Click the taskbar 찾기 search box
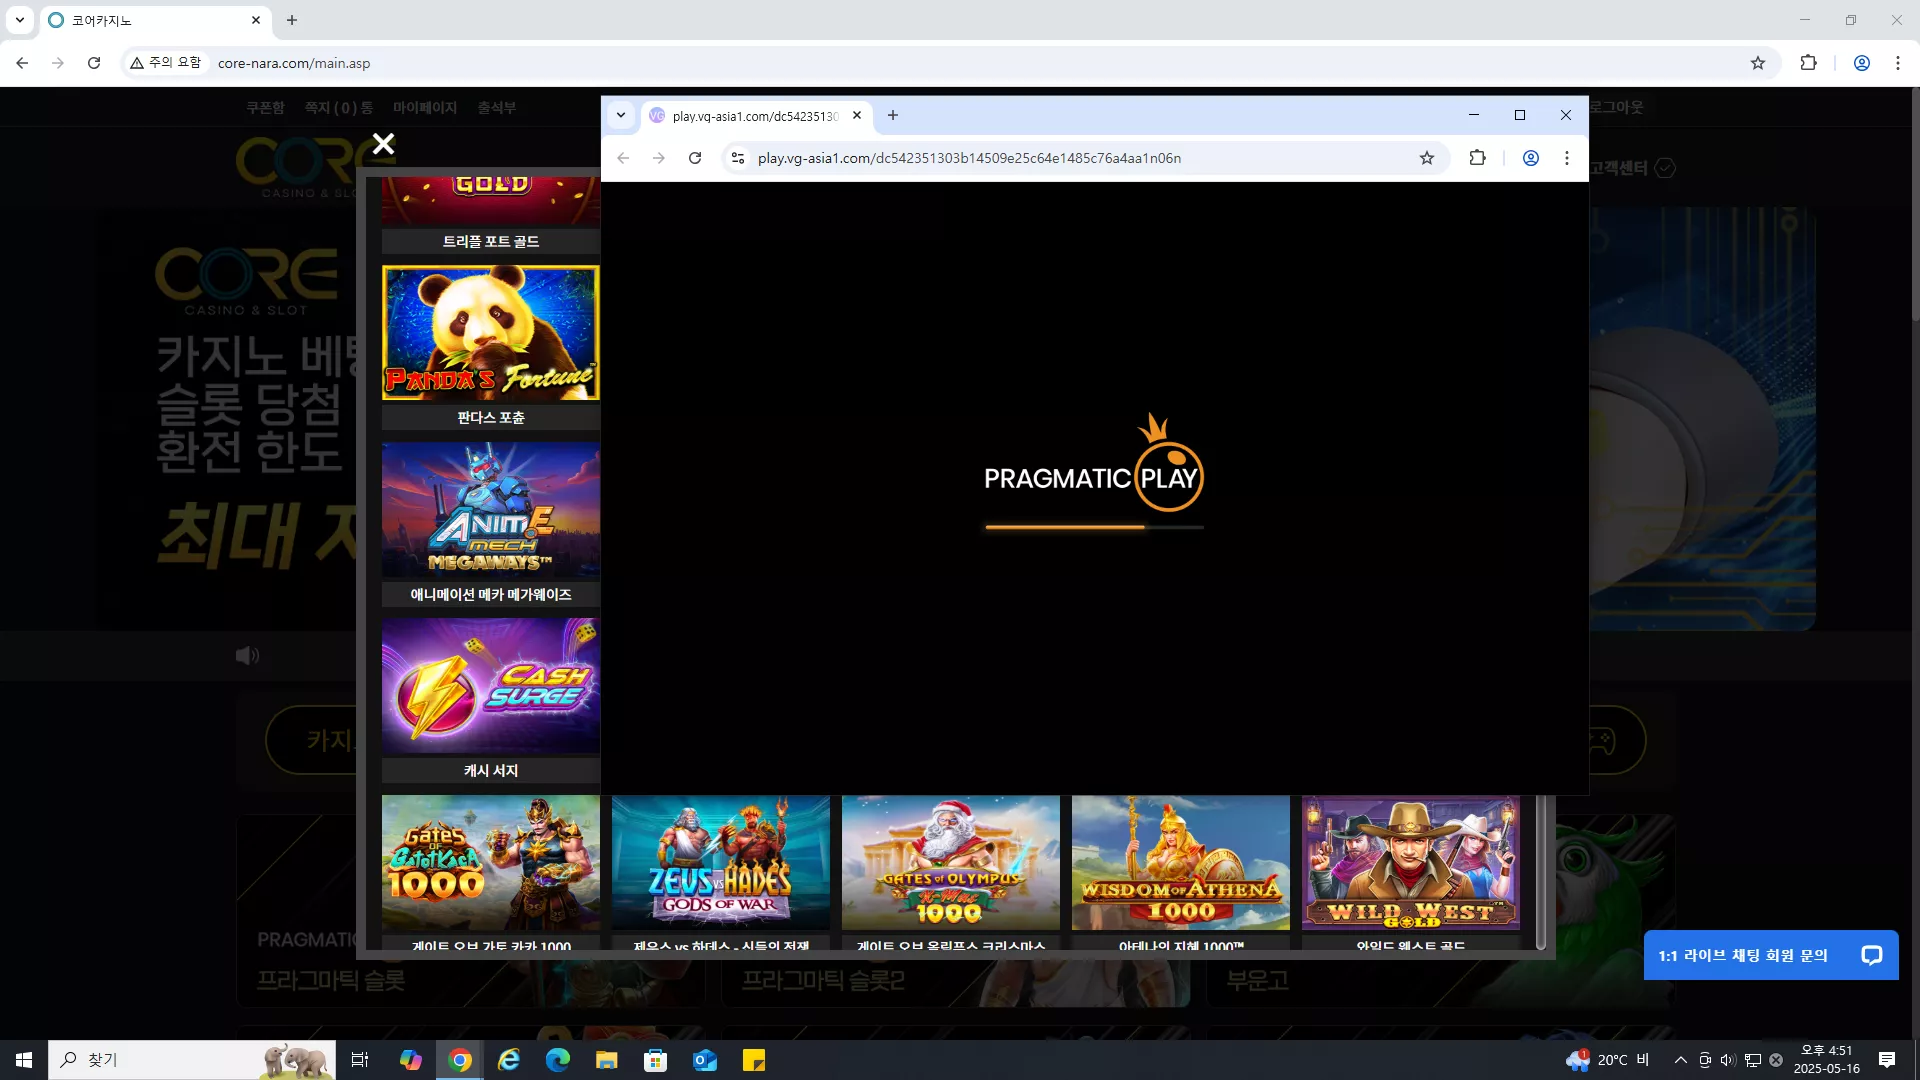The height and width of the screenshot is (1080, 1920). coord(192,1060)
